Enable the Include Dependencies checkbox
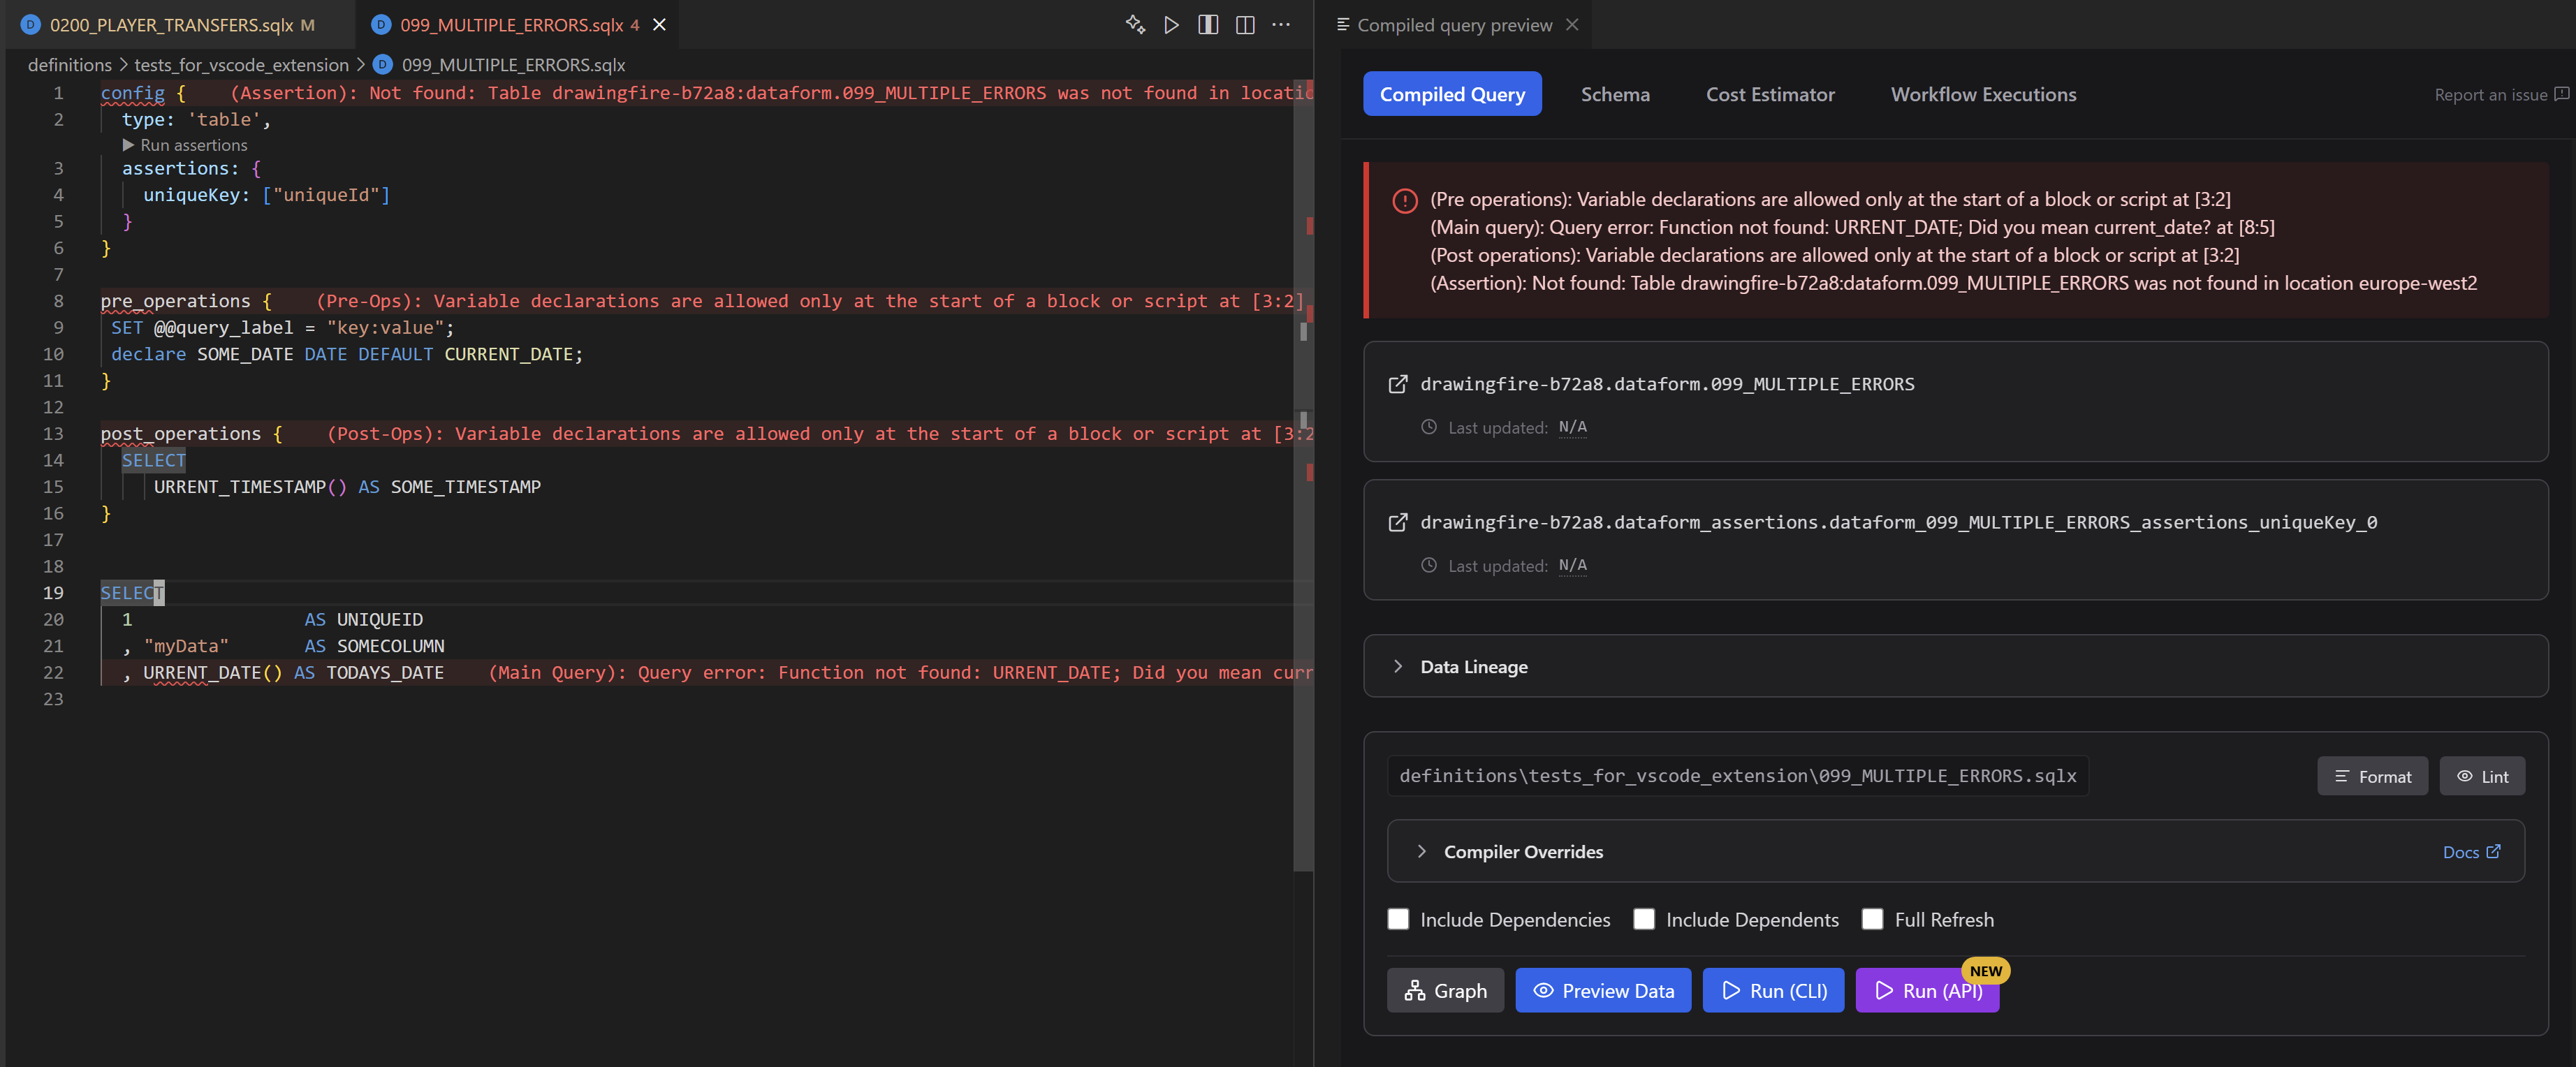The image size is (2576, 1067). click(x=1398, y=919)
